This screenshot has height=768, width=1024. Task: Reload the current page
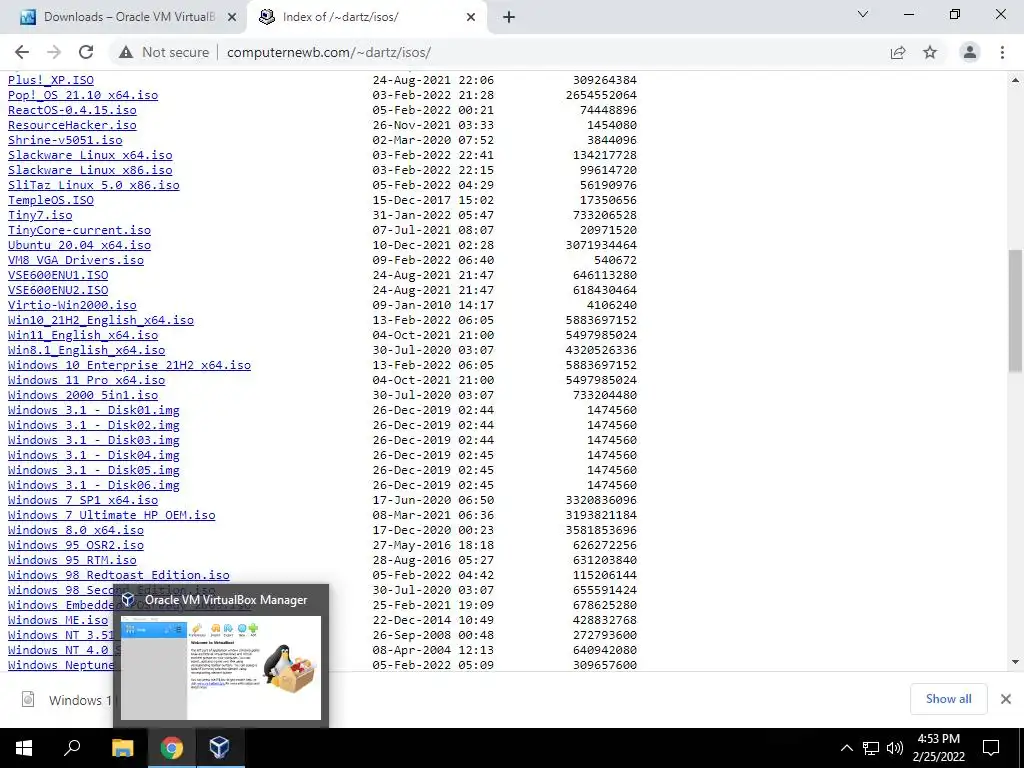click(86, 52)
